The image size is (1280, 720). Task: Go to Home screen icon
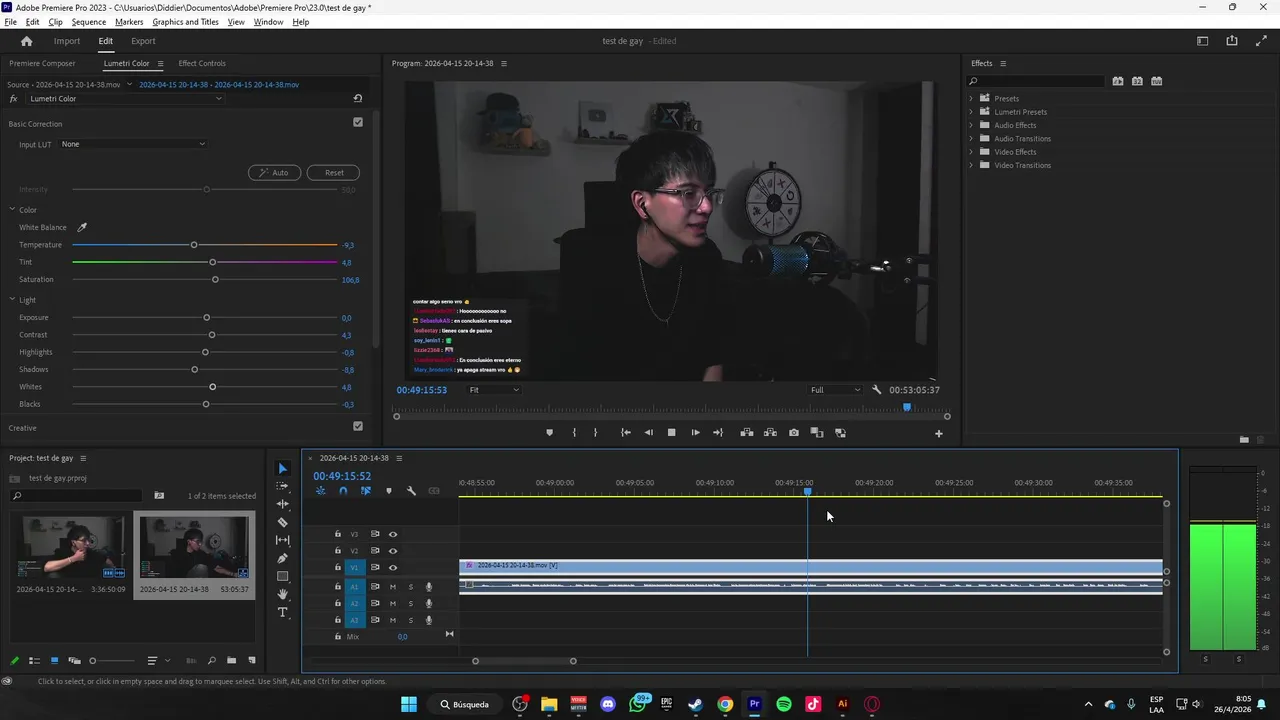click(26, 41)
